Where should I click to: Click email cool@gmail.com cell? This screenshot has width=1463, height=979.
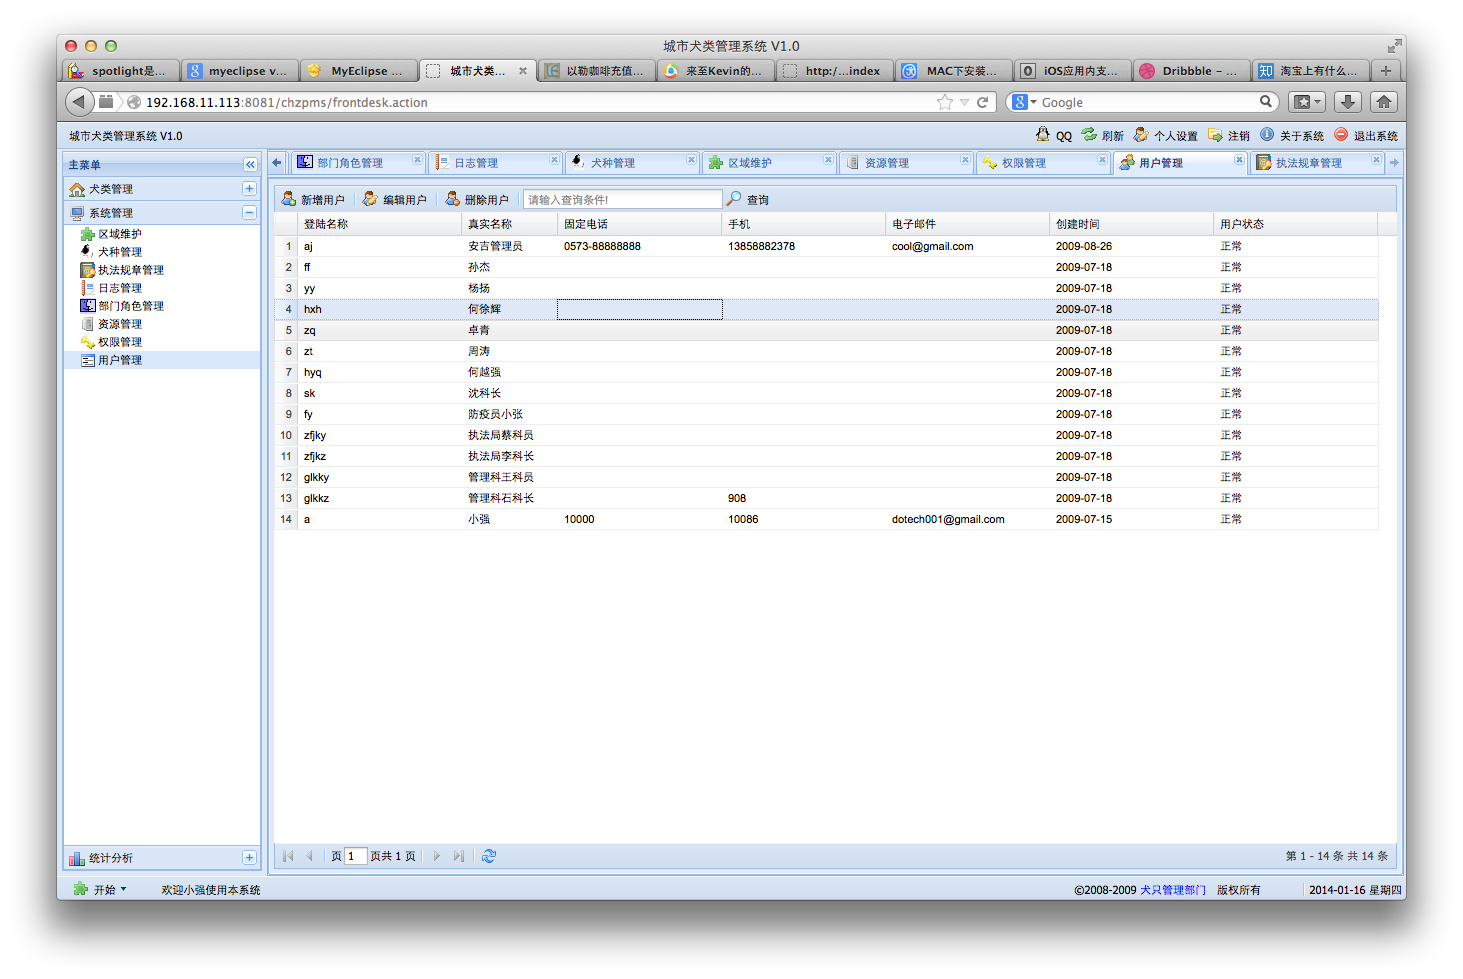932,246
